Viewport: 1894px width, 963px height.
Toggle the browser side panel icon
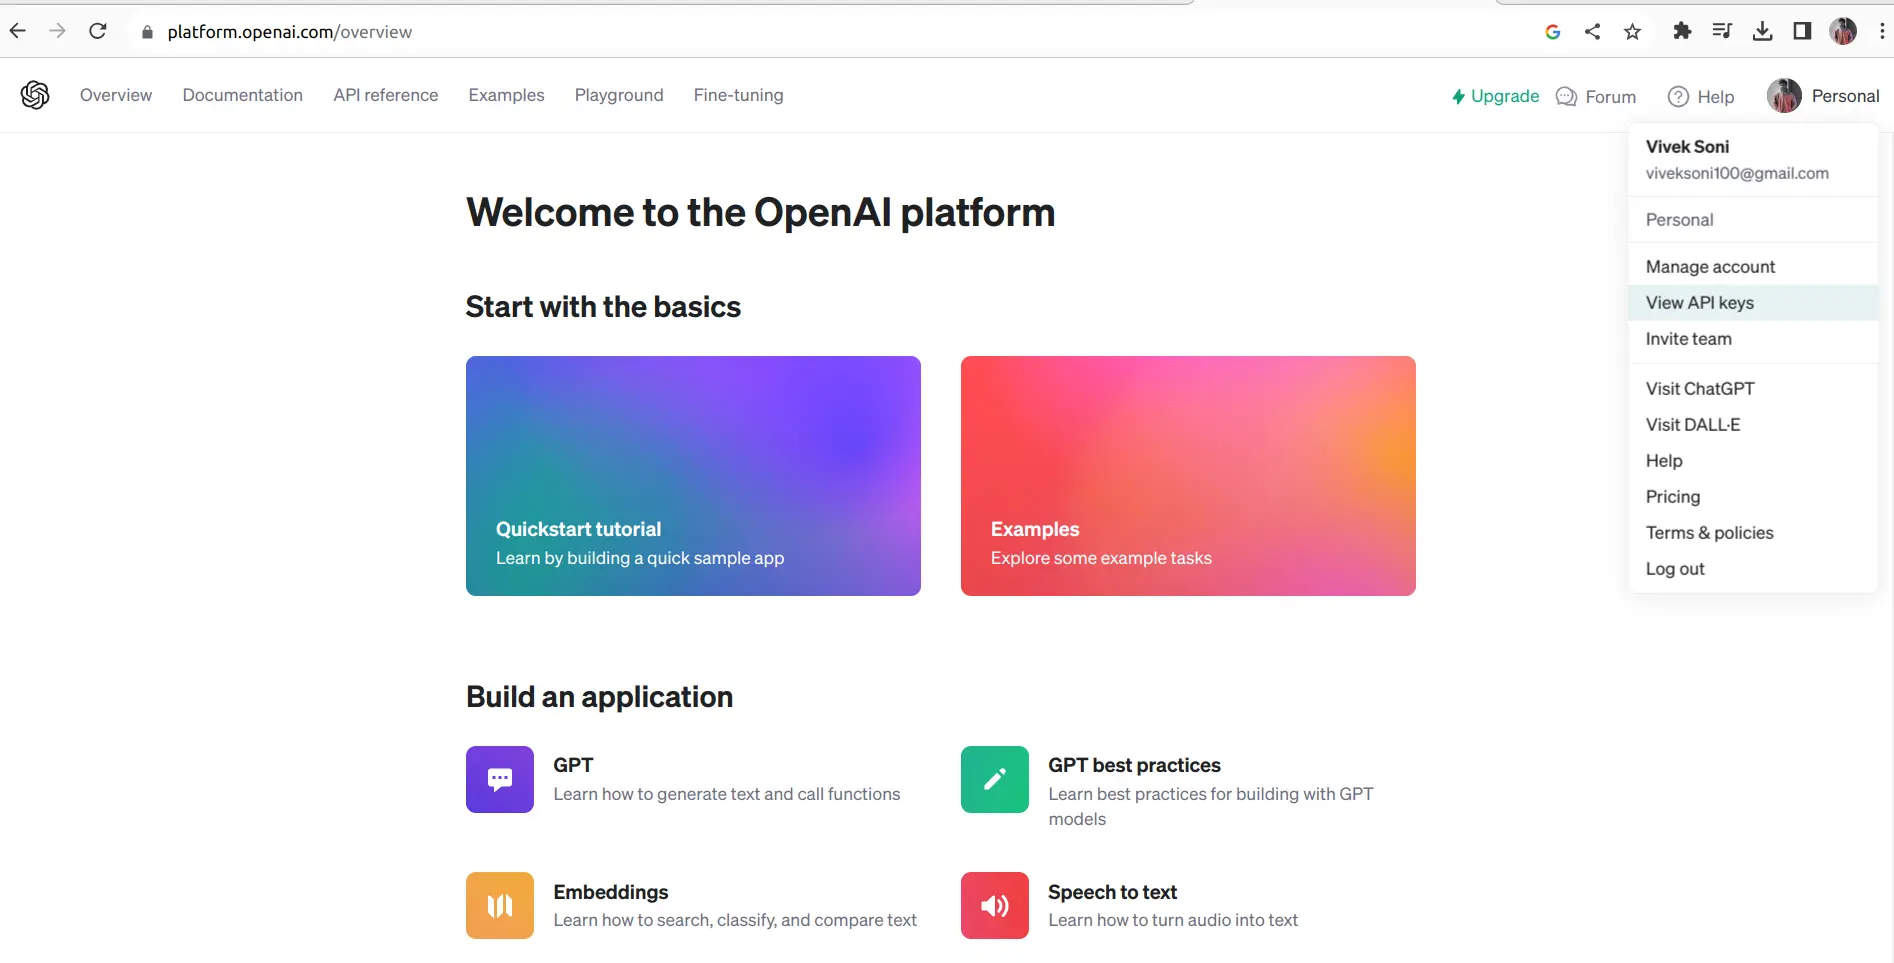1802,31
